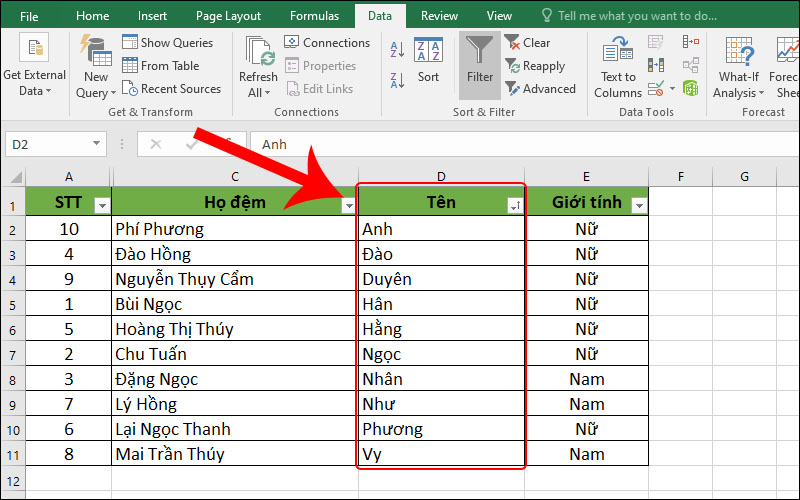Click the Relationships icon
800x500 pixels.
[x=691, y=65]
